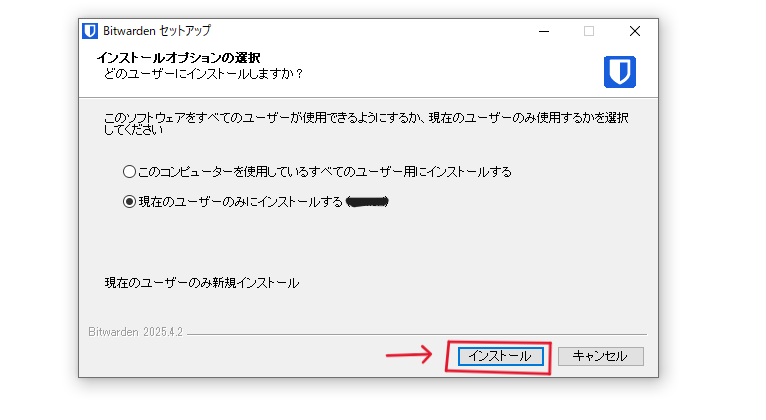
Task: Click the インストール button
Action: click(x=500, y=356)
